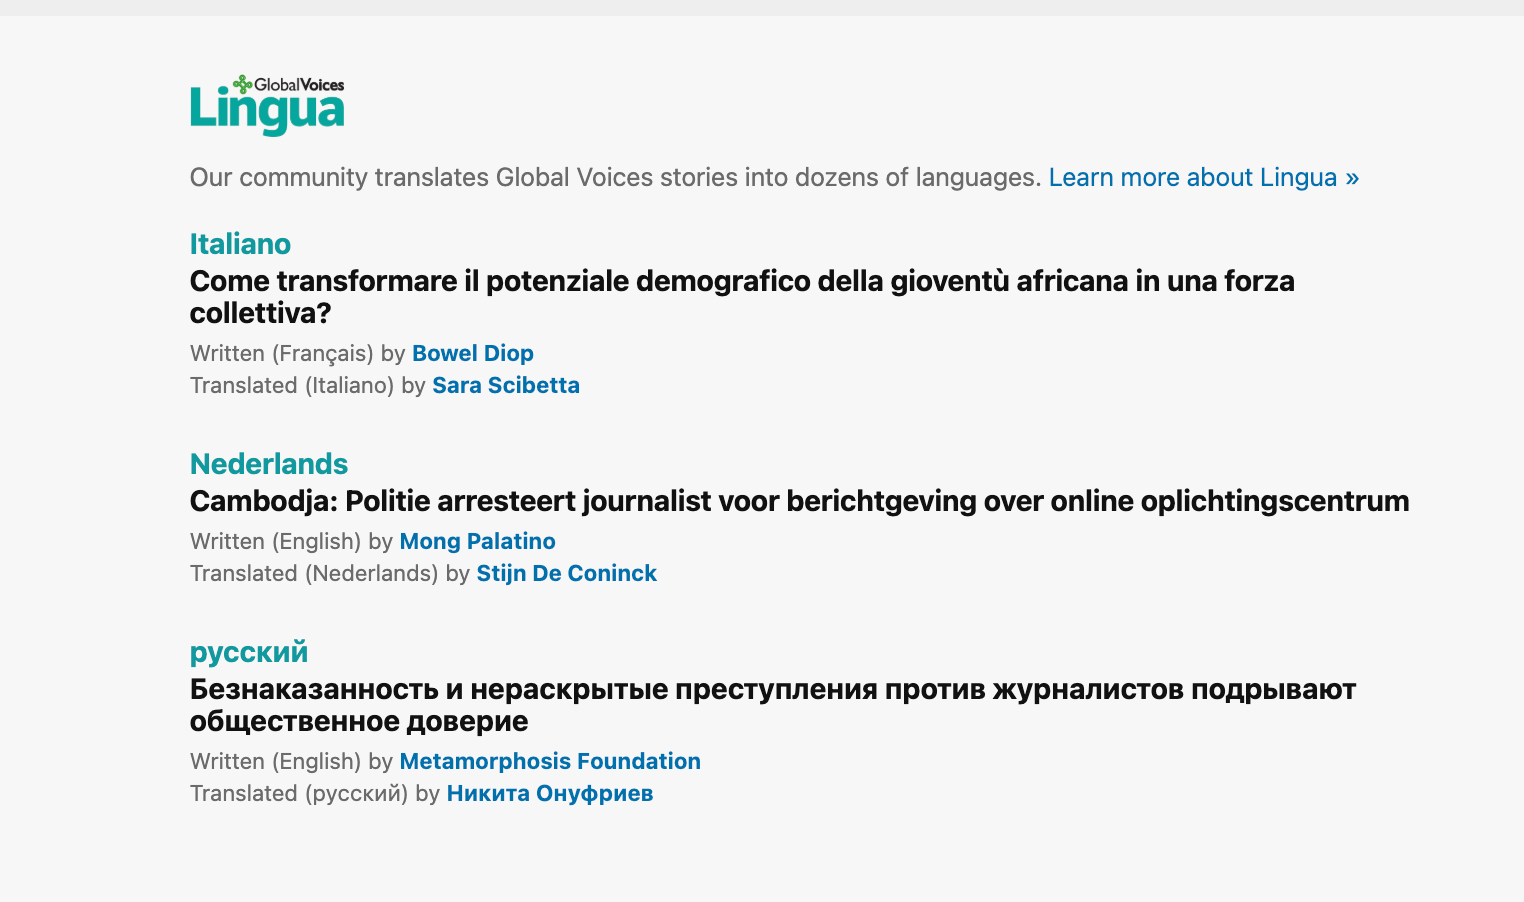Click the 'Written (Français) by' label
Image resolution: width=1524 pixels, height=902 pixels.
pos(297,353)
